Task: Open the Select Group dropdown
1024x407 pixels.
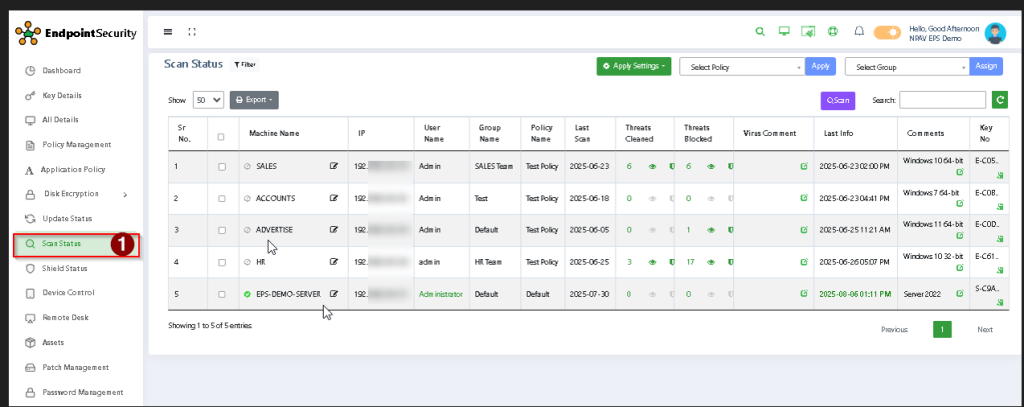Action: click(907, 66)
